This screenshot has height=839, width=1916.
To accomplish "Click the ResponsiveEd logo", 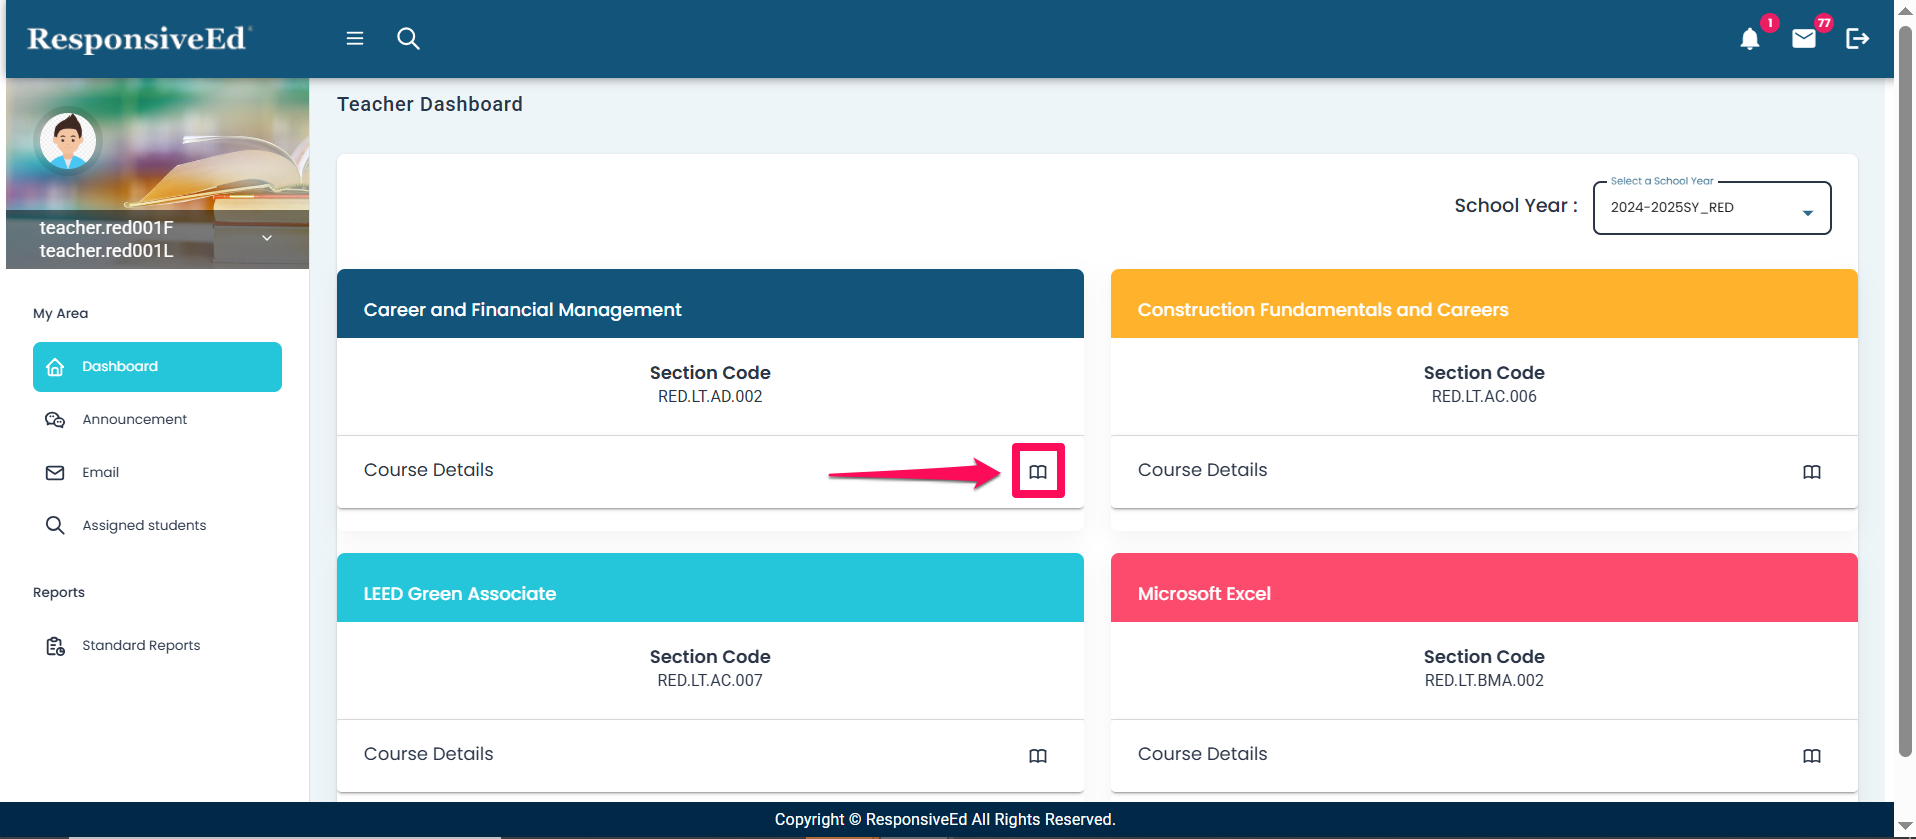I will 139,39.
